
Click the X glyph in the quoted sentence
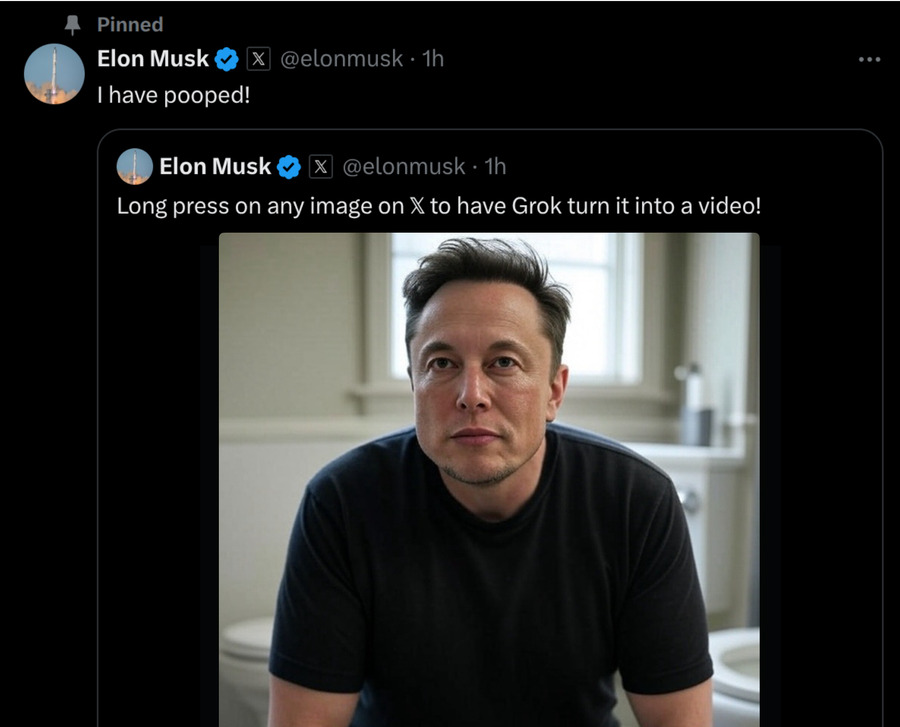[418, 208]
